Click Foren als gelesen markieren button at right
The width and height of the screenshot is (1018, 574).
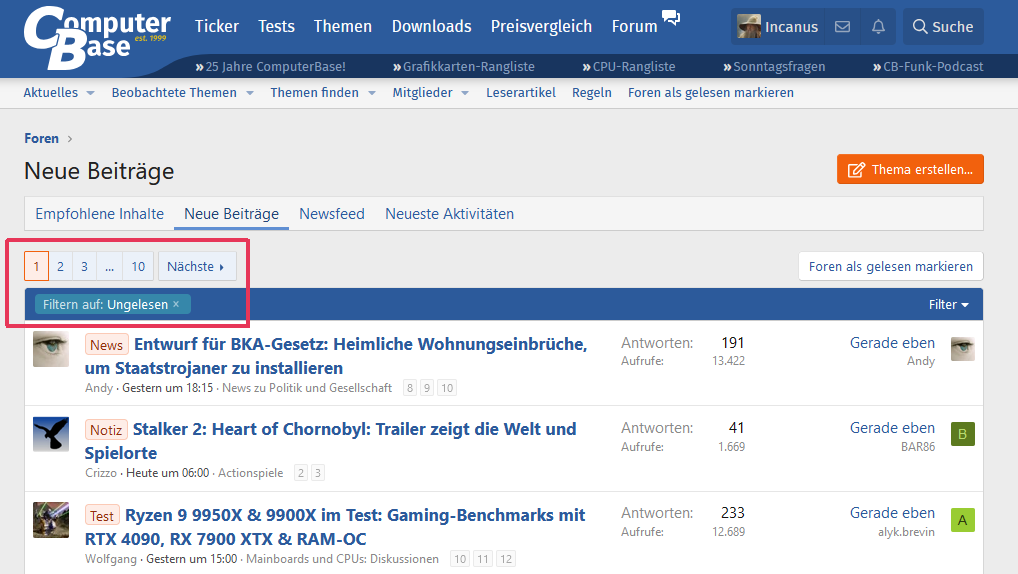[x=891, y=266]
